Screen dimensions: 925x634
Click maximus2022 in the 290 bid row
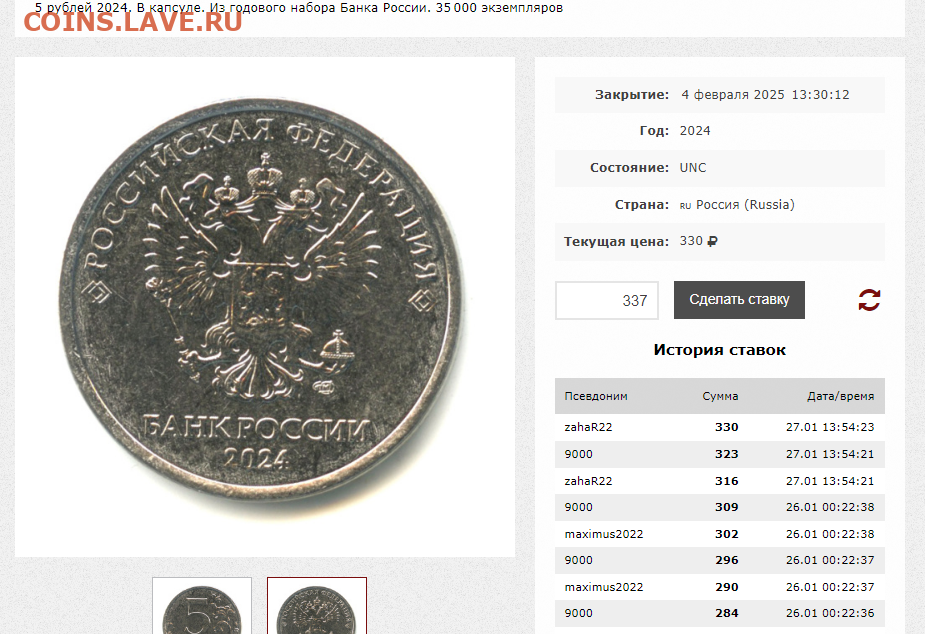[603, 587]
